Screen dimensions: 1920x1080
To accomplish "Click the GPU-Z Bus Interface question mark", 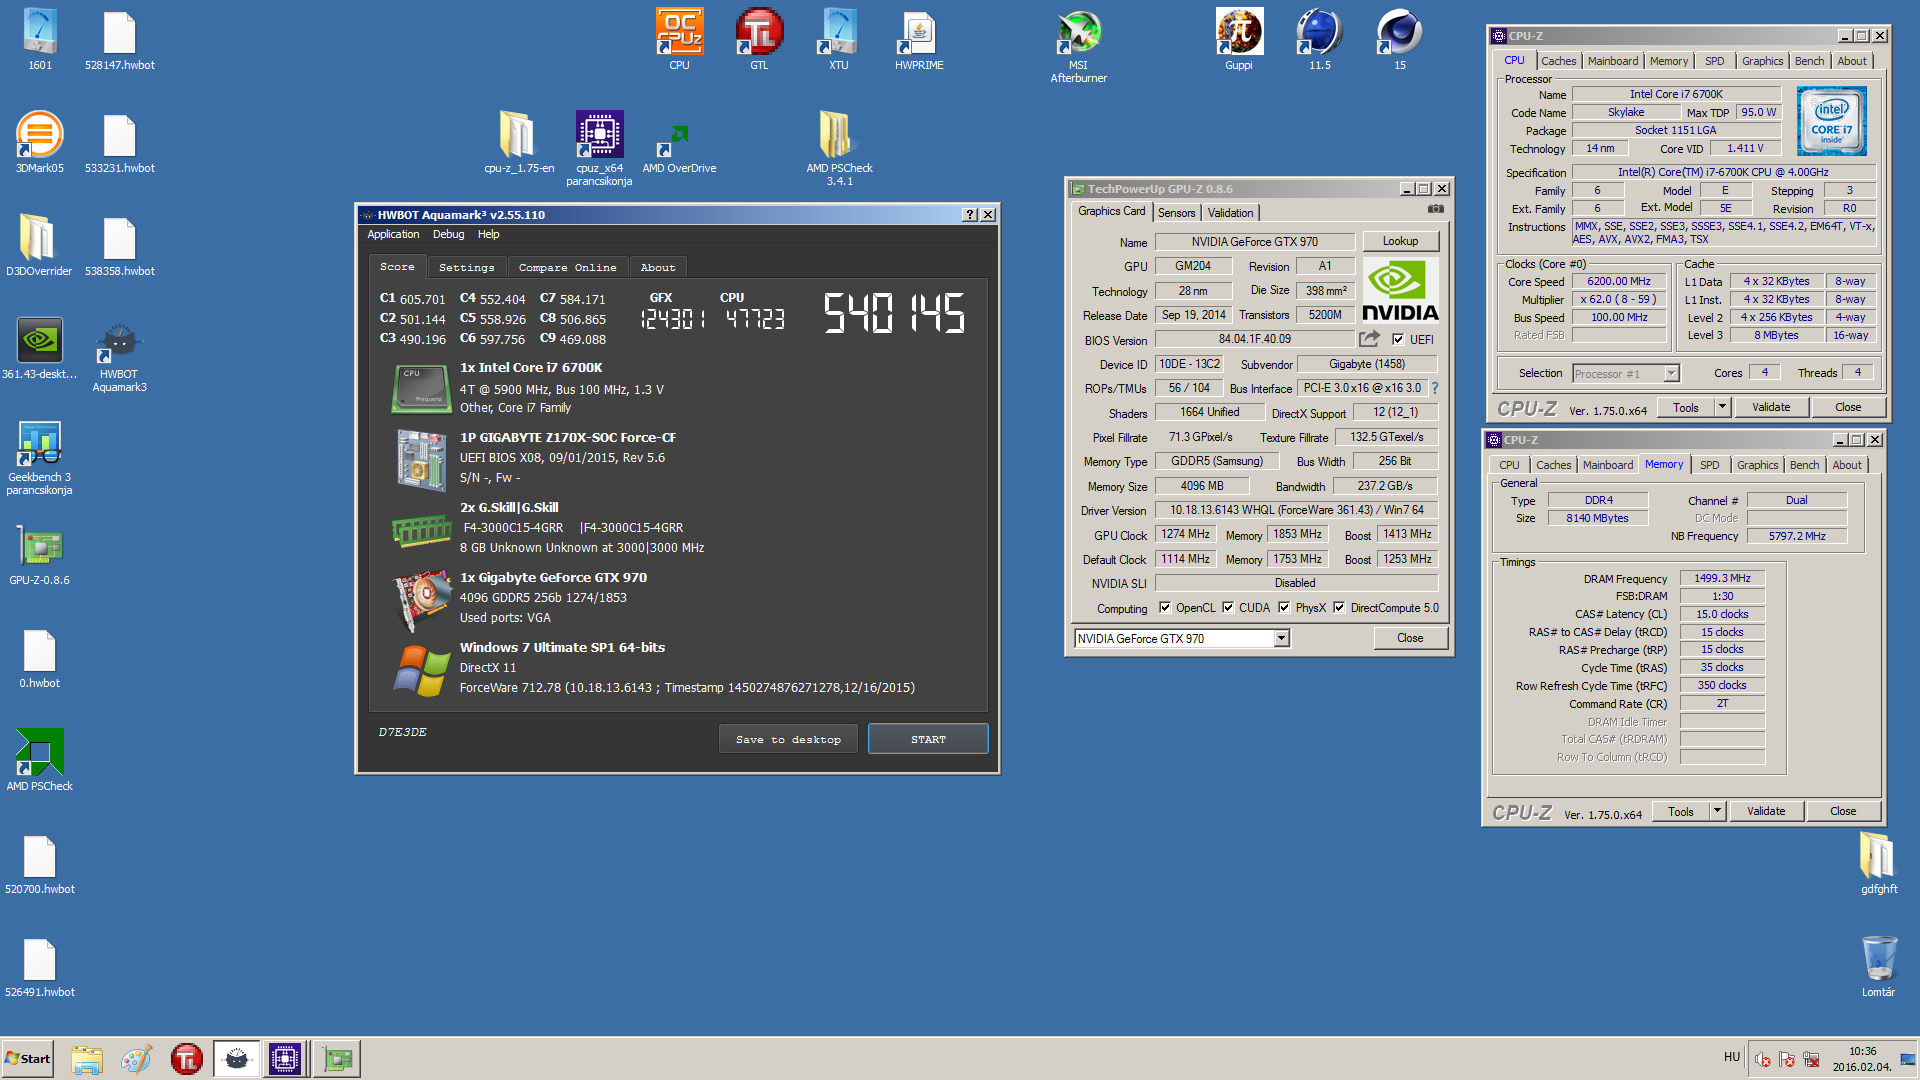I will tap(1435, 388).
